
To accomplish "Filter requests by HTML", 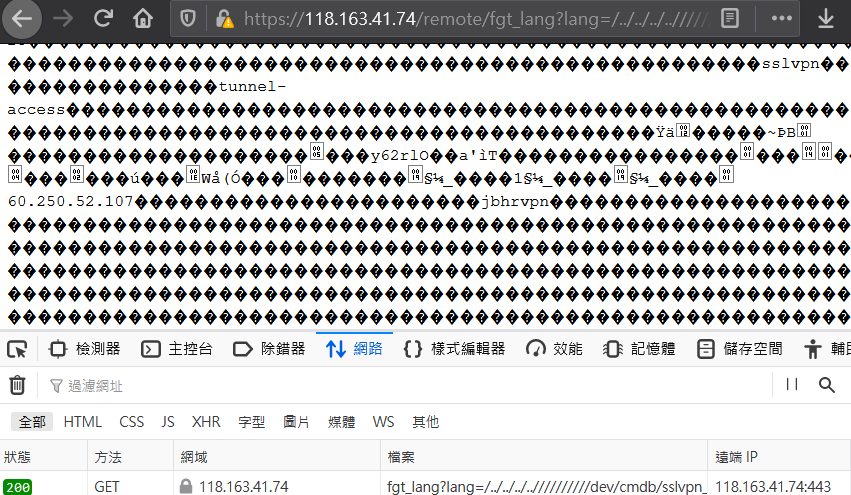I will point(82,422).
